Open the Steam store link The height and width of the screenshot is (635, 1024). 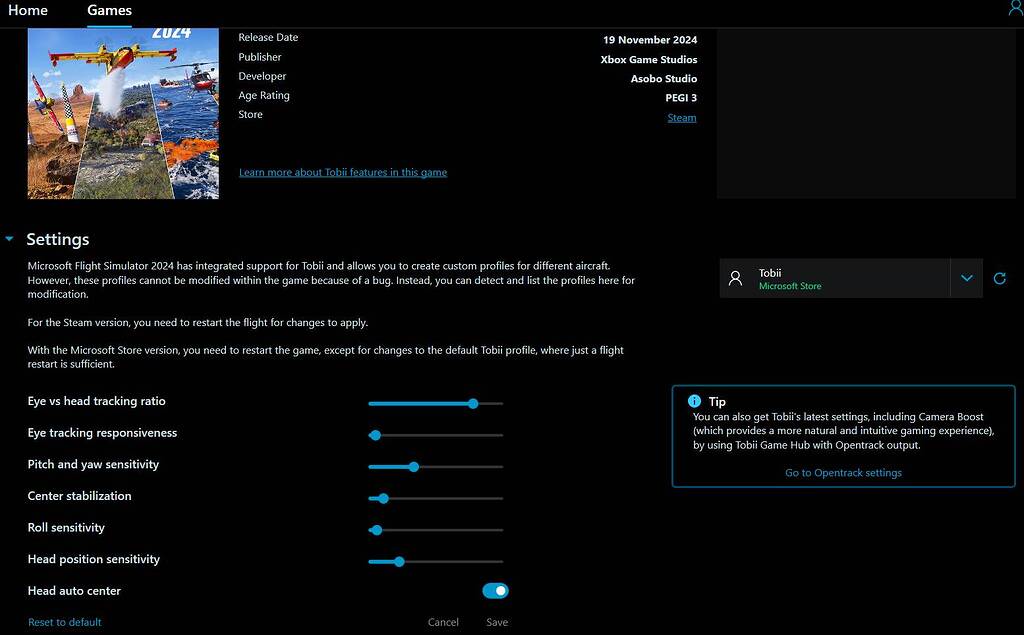681,117
